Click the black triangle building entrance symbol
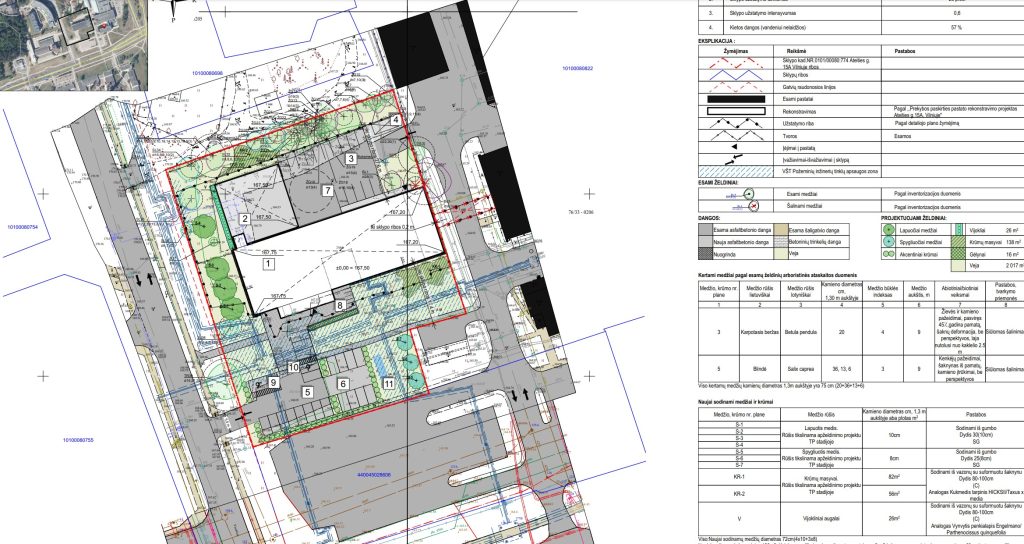Image resolution: width=1024 pixels, height=544 pixels. [736, 148]
